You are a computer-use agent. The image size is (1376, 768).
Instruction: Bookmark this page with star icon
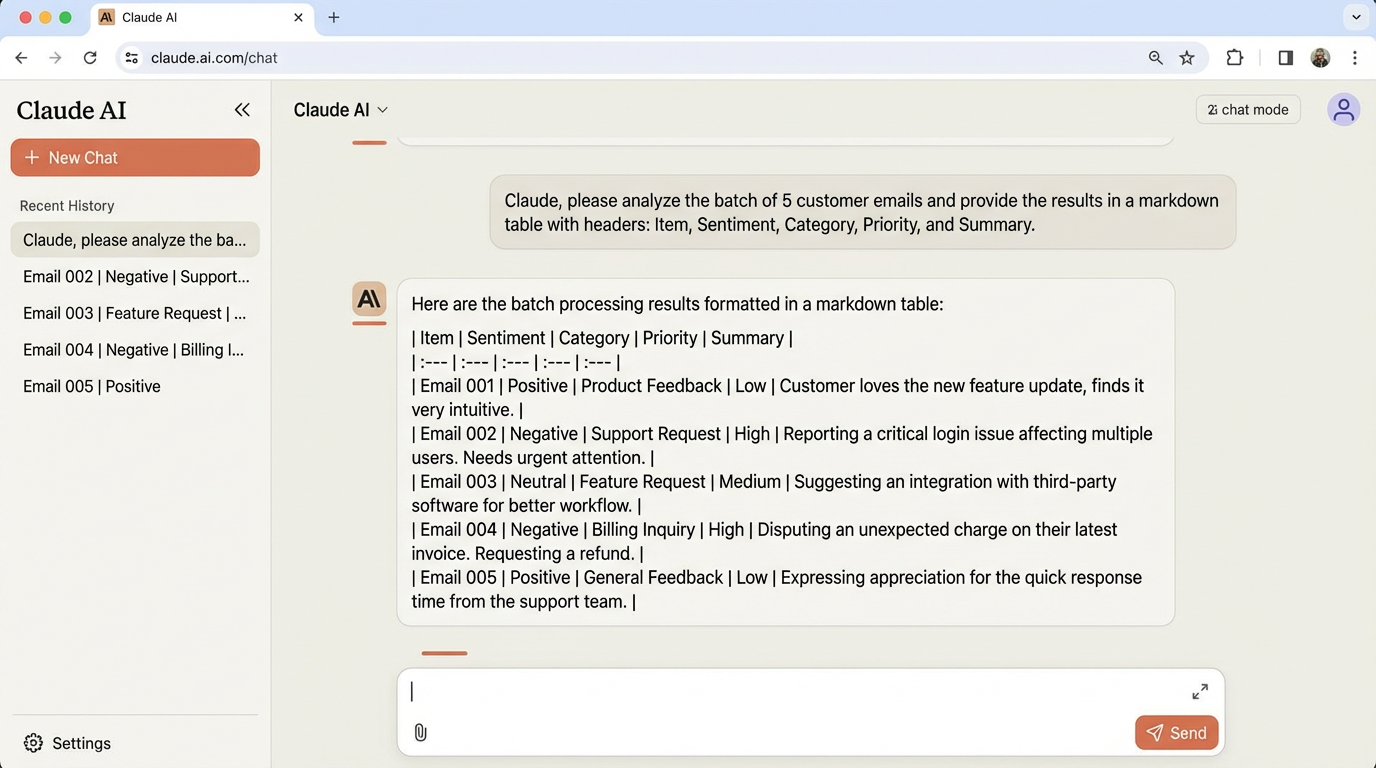point(1187,58)
